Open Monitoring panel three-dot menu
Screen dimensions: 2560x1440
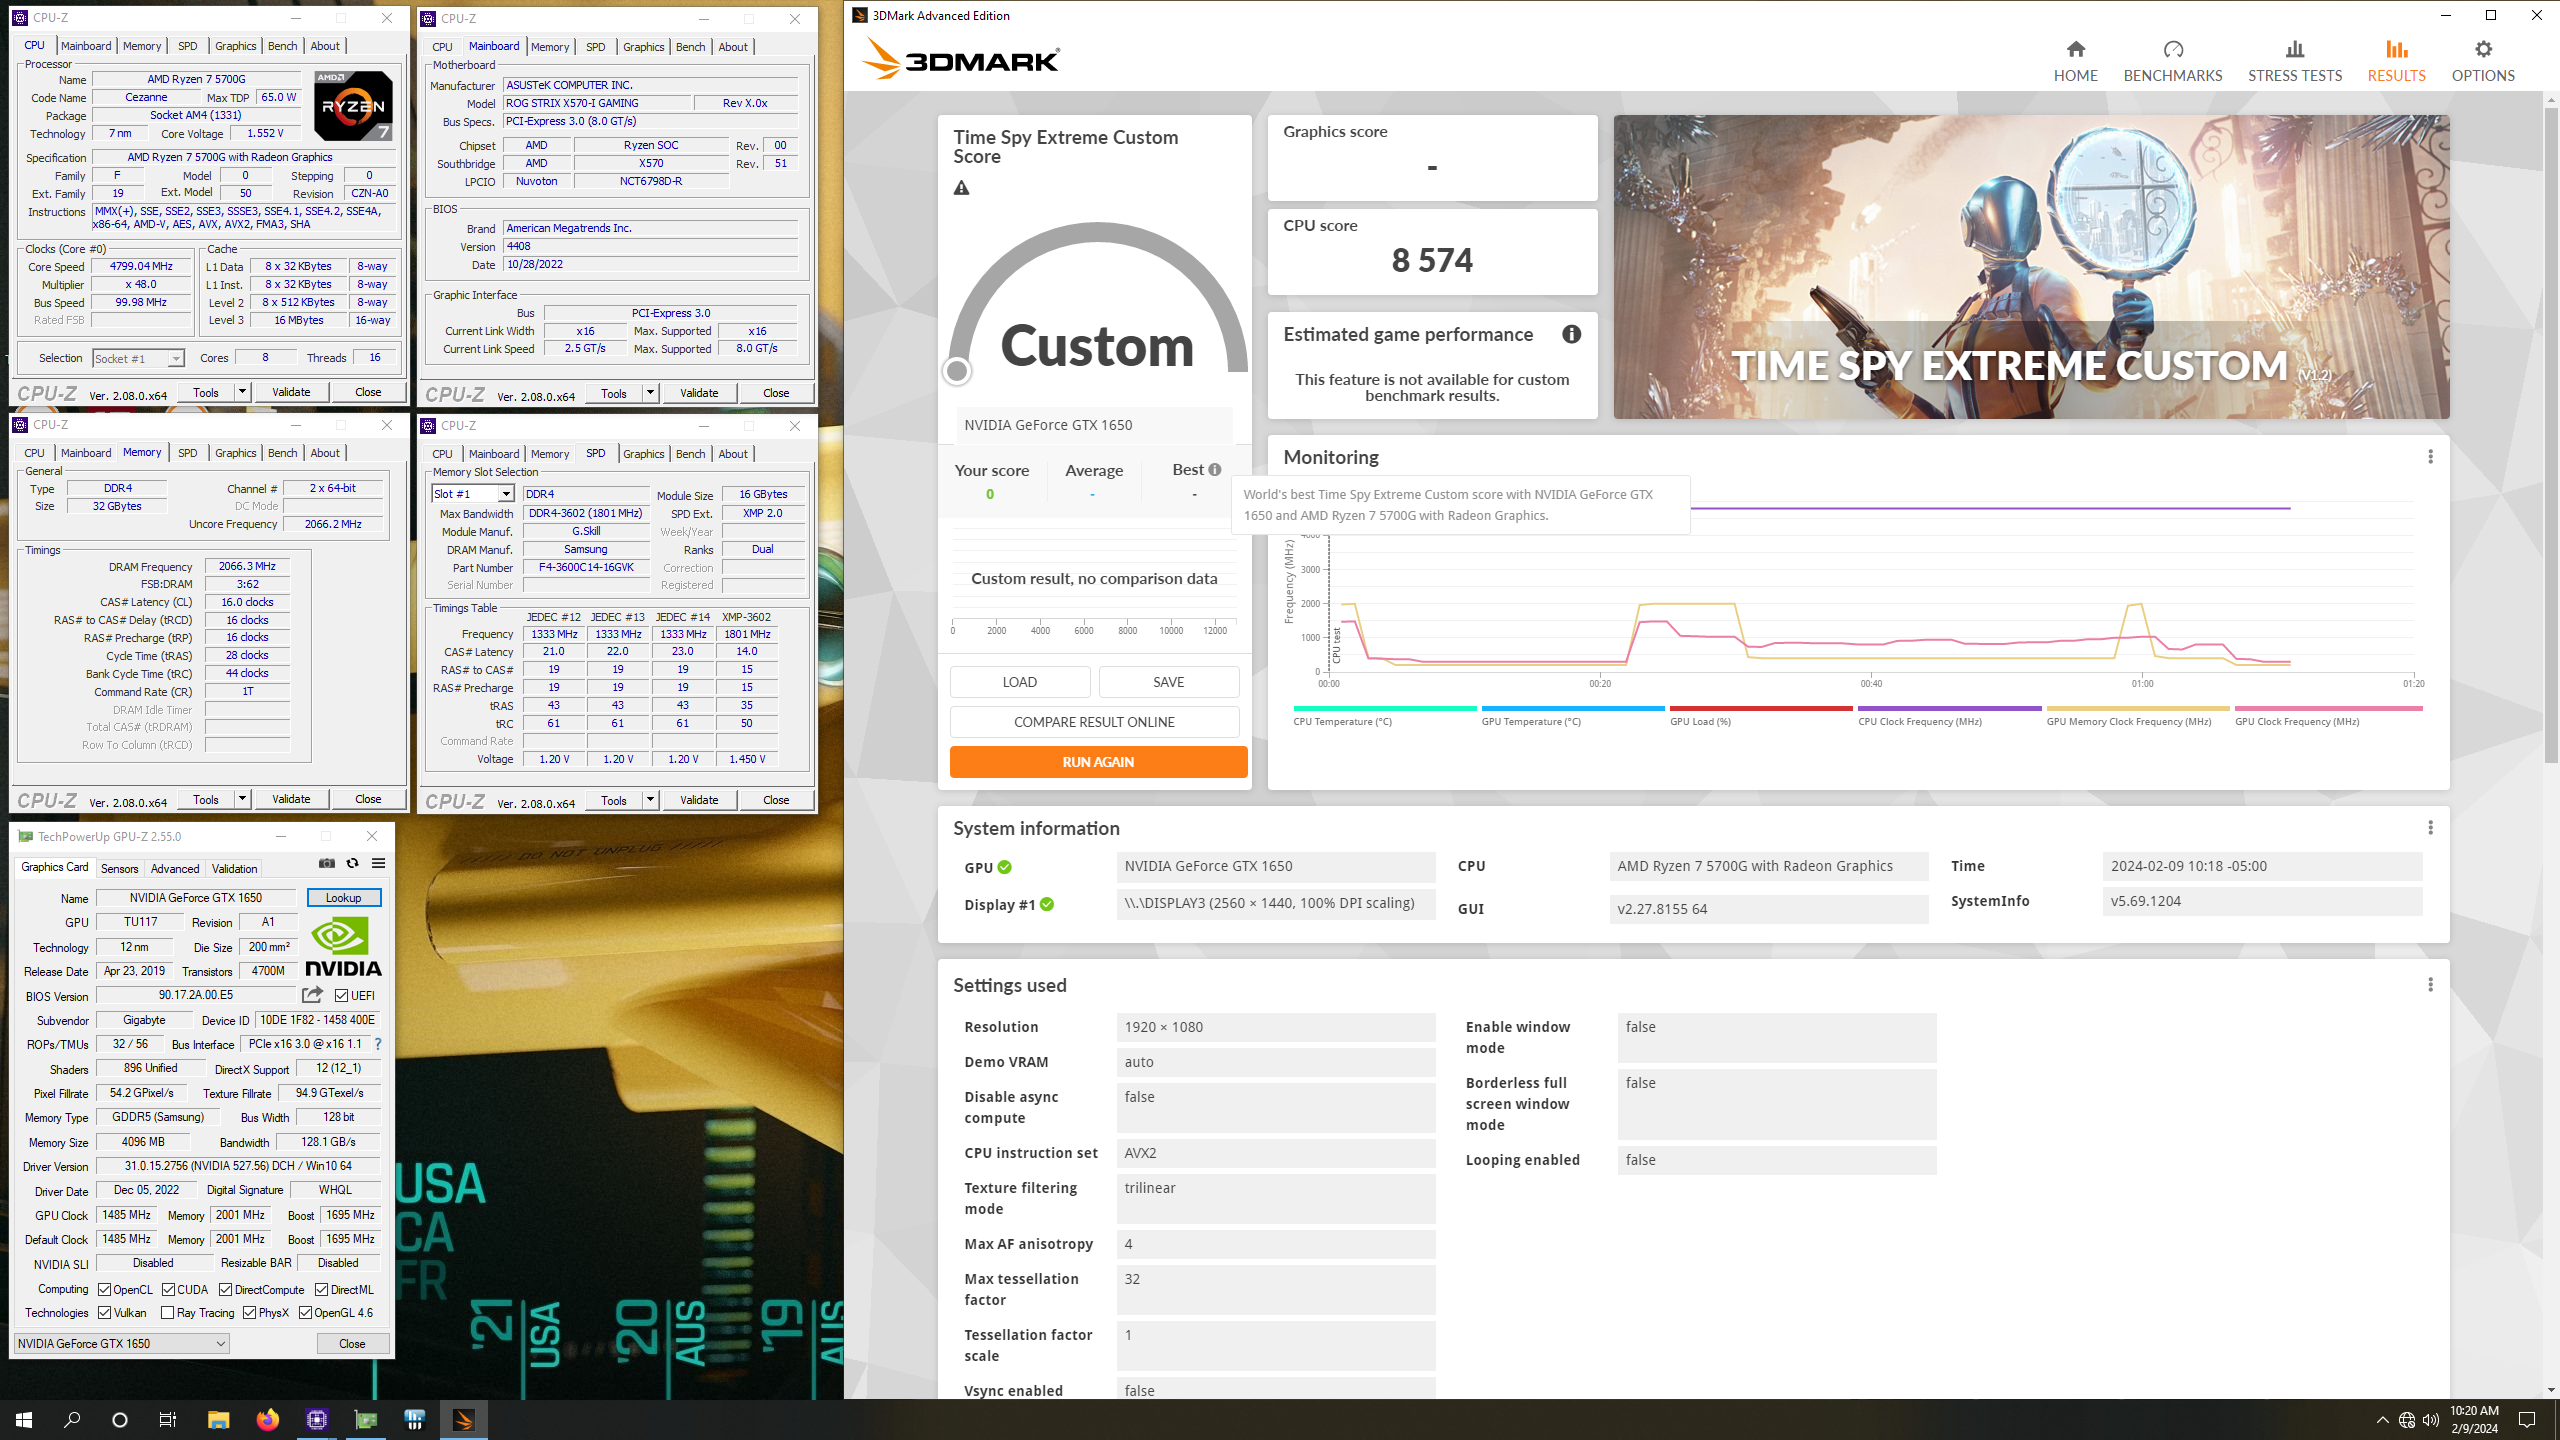pos(2430,457)
